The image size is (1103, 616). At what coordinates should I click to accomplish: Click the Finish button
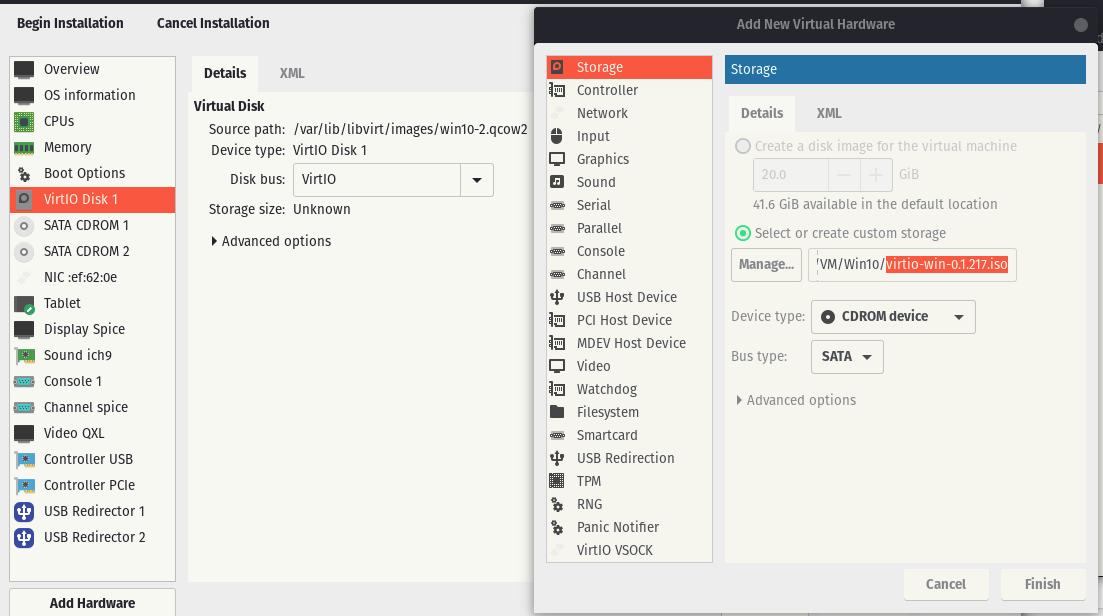[1042, 584]
